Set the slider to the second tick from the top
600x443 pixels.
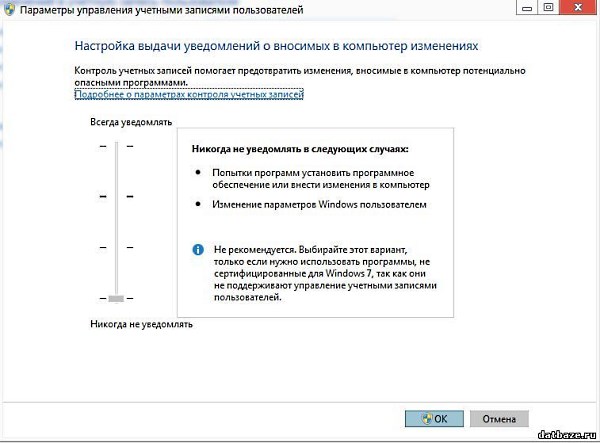tap(116, 196)
